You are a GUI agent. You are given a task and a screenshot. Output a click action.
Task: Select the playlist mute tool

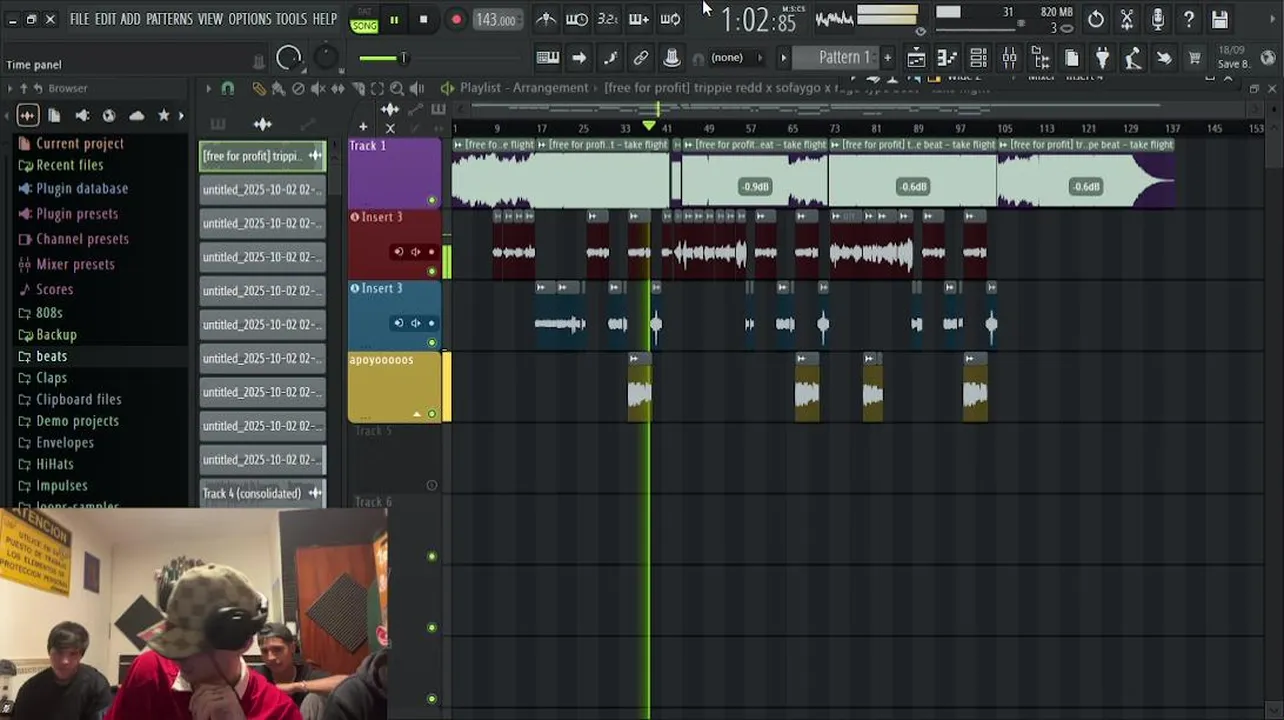[318, 89]
